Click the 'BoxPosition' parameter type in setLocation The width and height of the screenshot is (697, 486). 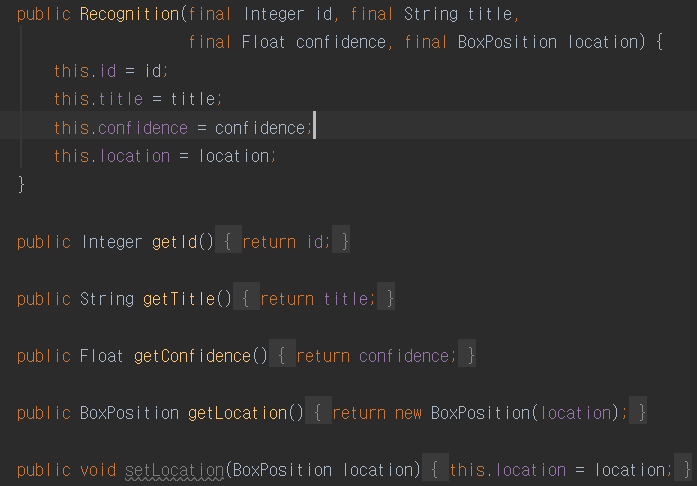pyautogui.click(x=282, y=470)
